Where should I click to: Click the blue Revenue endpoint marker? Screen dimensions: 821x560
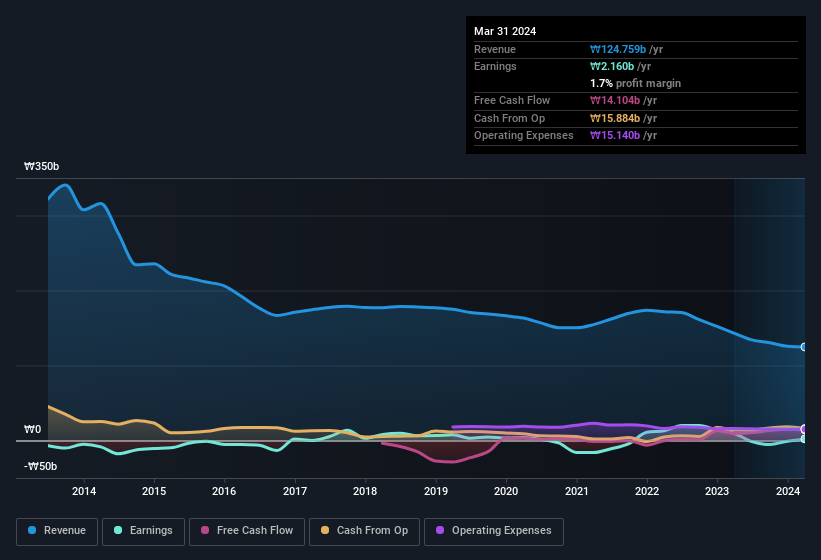pos(803,347)
